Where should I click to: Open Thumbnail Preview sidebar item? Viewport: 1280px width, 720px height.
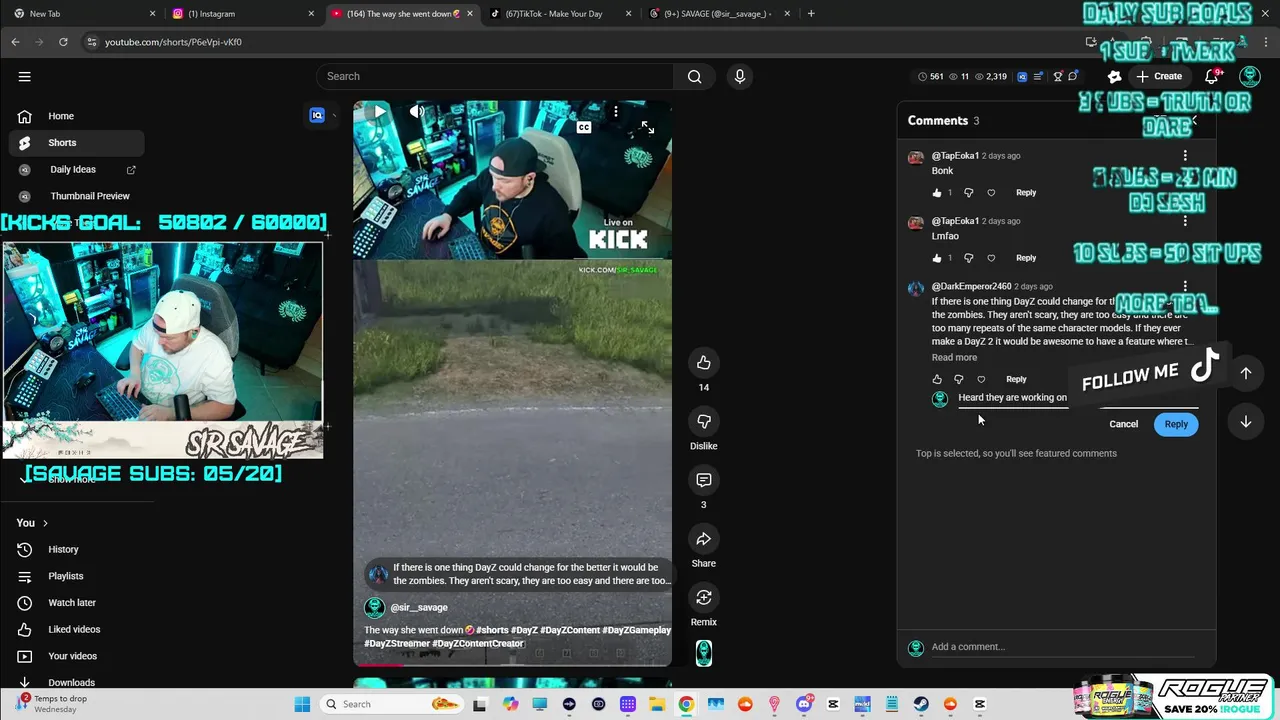coord(76,196)
